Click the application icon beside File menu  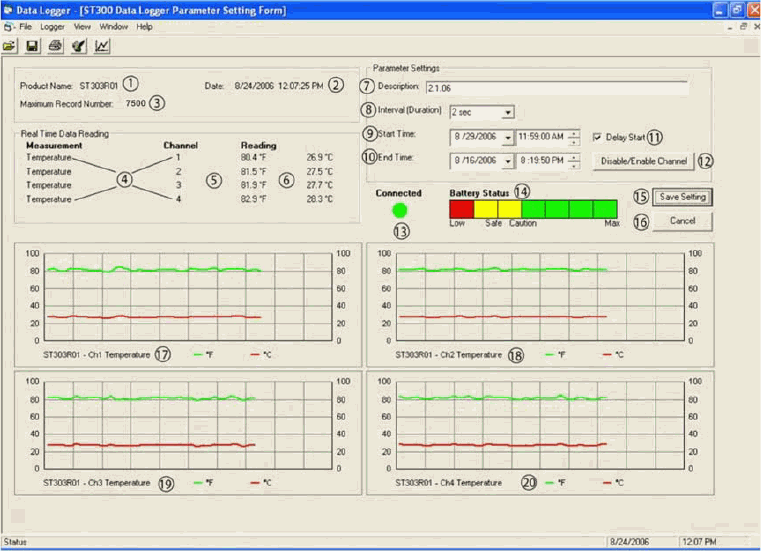click(x=8, y=27)
